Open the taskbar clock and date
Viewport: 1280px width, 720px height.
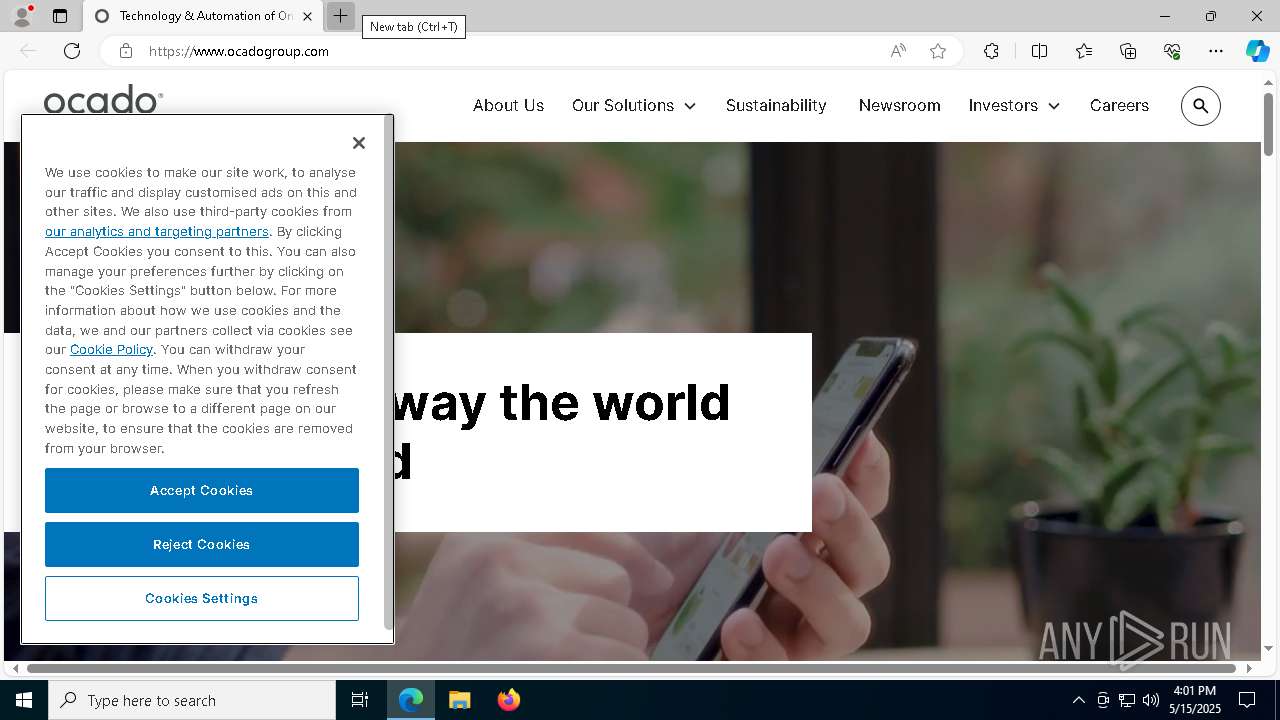[1195, 700]
